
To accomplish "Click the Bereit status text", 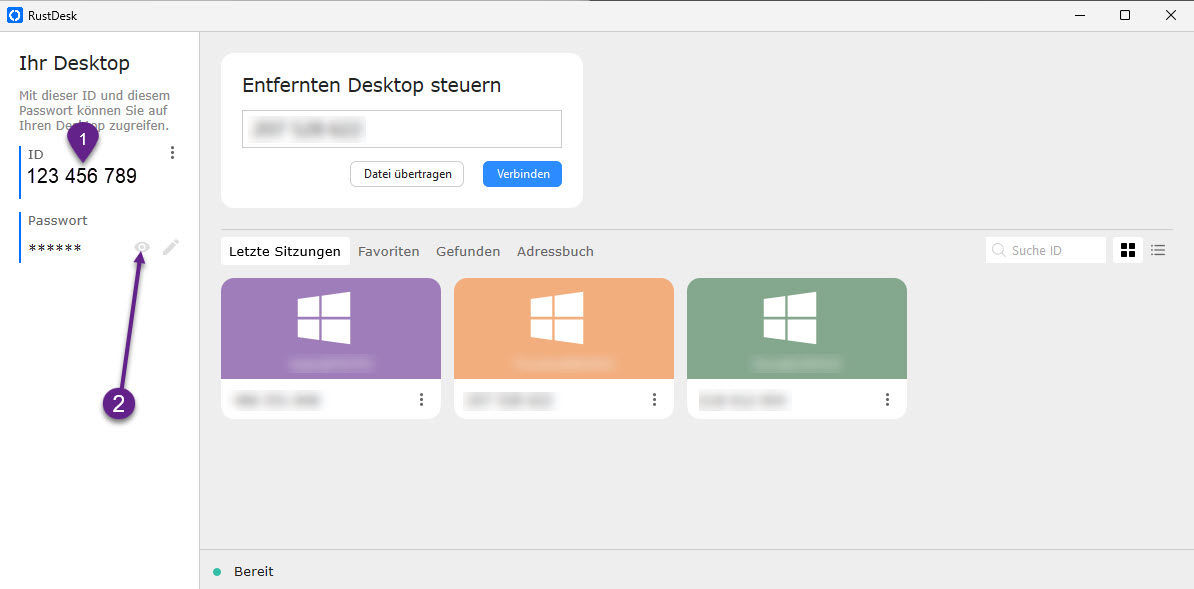I will 254,571.
